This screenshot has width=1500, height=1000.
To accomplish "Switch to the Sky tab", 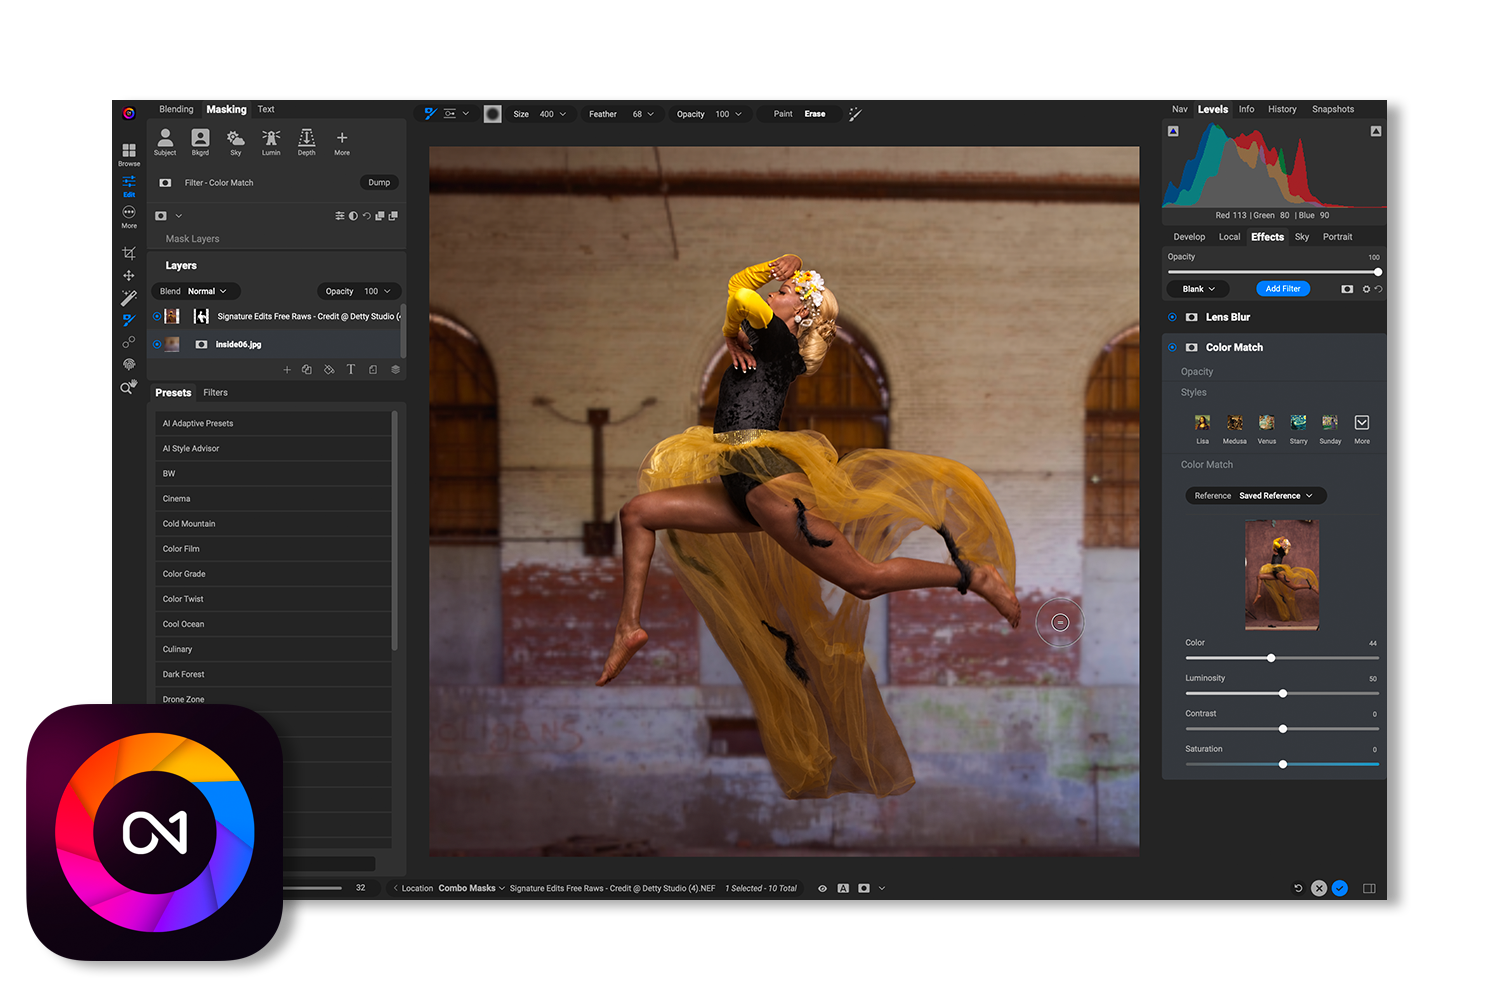I will point(1301,237).
